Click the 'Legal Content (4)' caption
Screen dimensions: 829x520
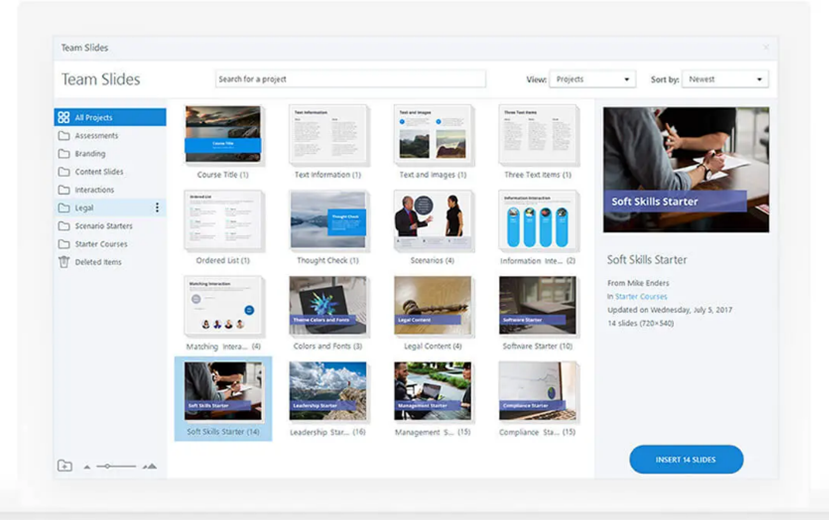[432, 346]
